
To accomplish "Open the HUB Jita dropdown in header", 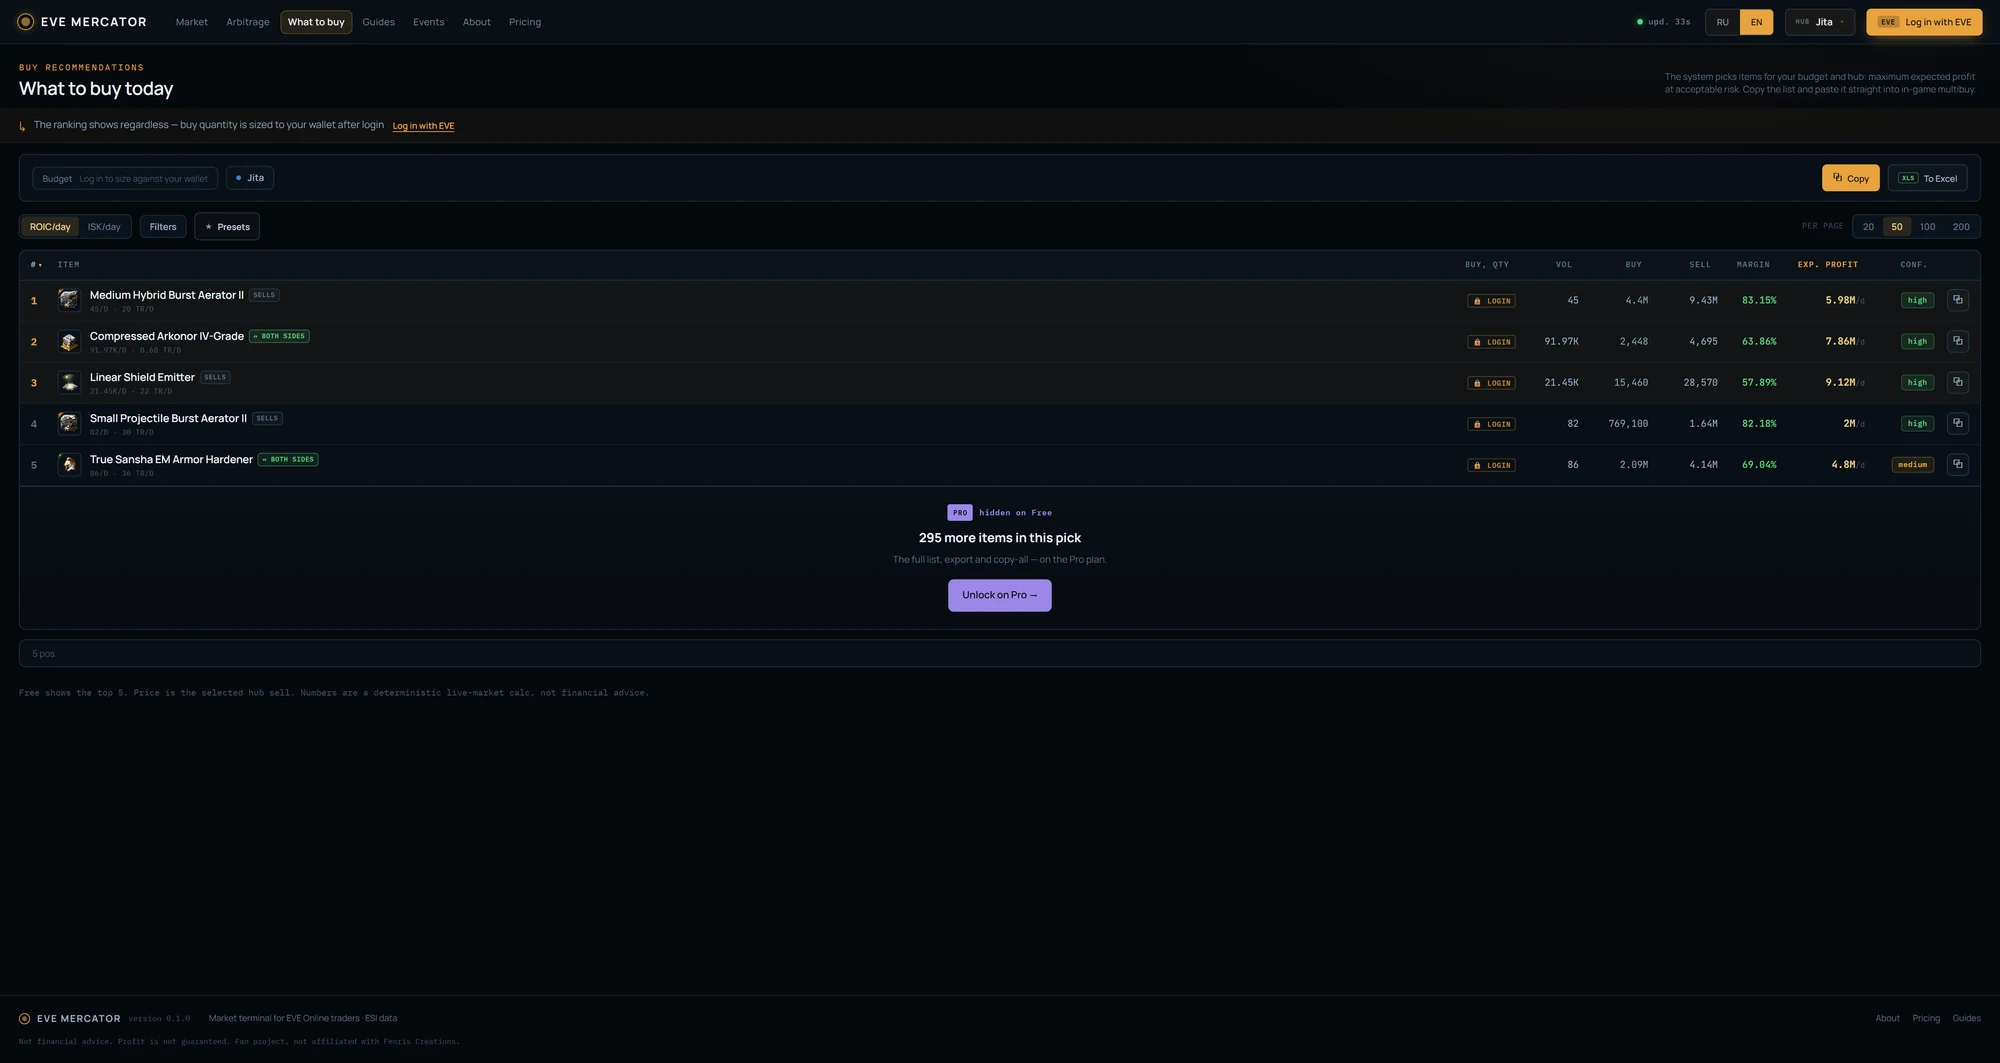I will click(1820, 22).
